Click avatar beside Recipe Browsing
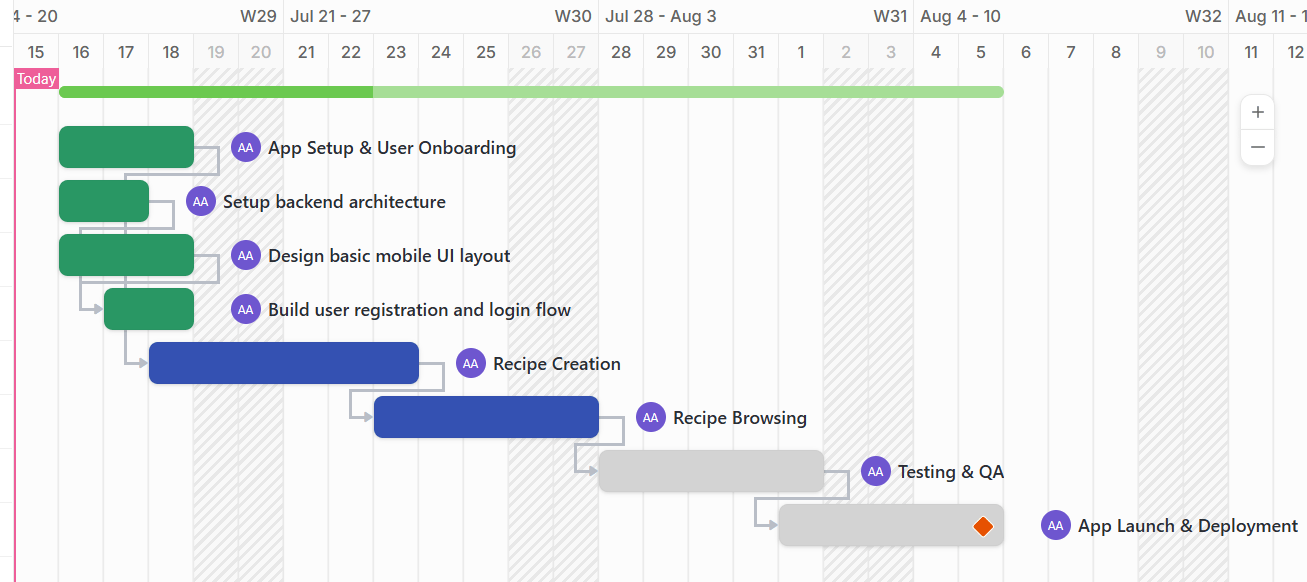The height and width of the screenshot is (582, 1307). pos(651,418)
